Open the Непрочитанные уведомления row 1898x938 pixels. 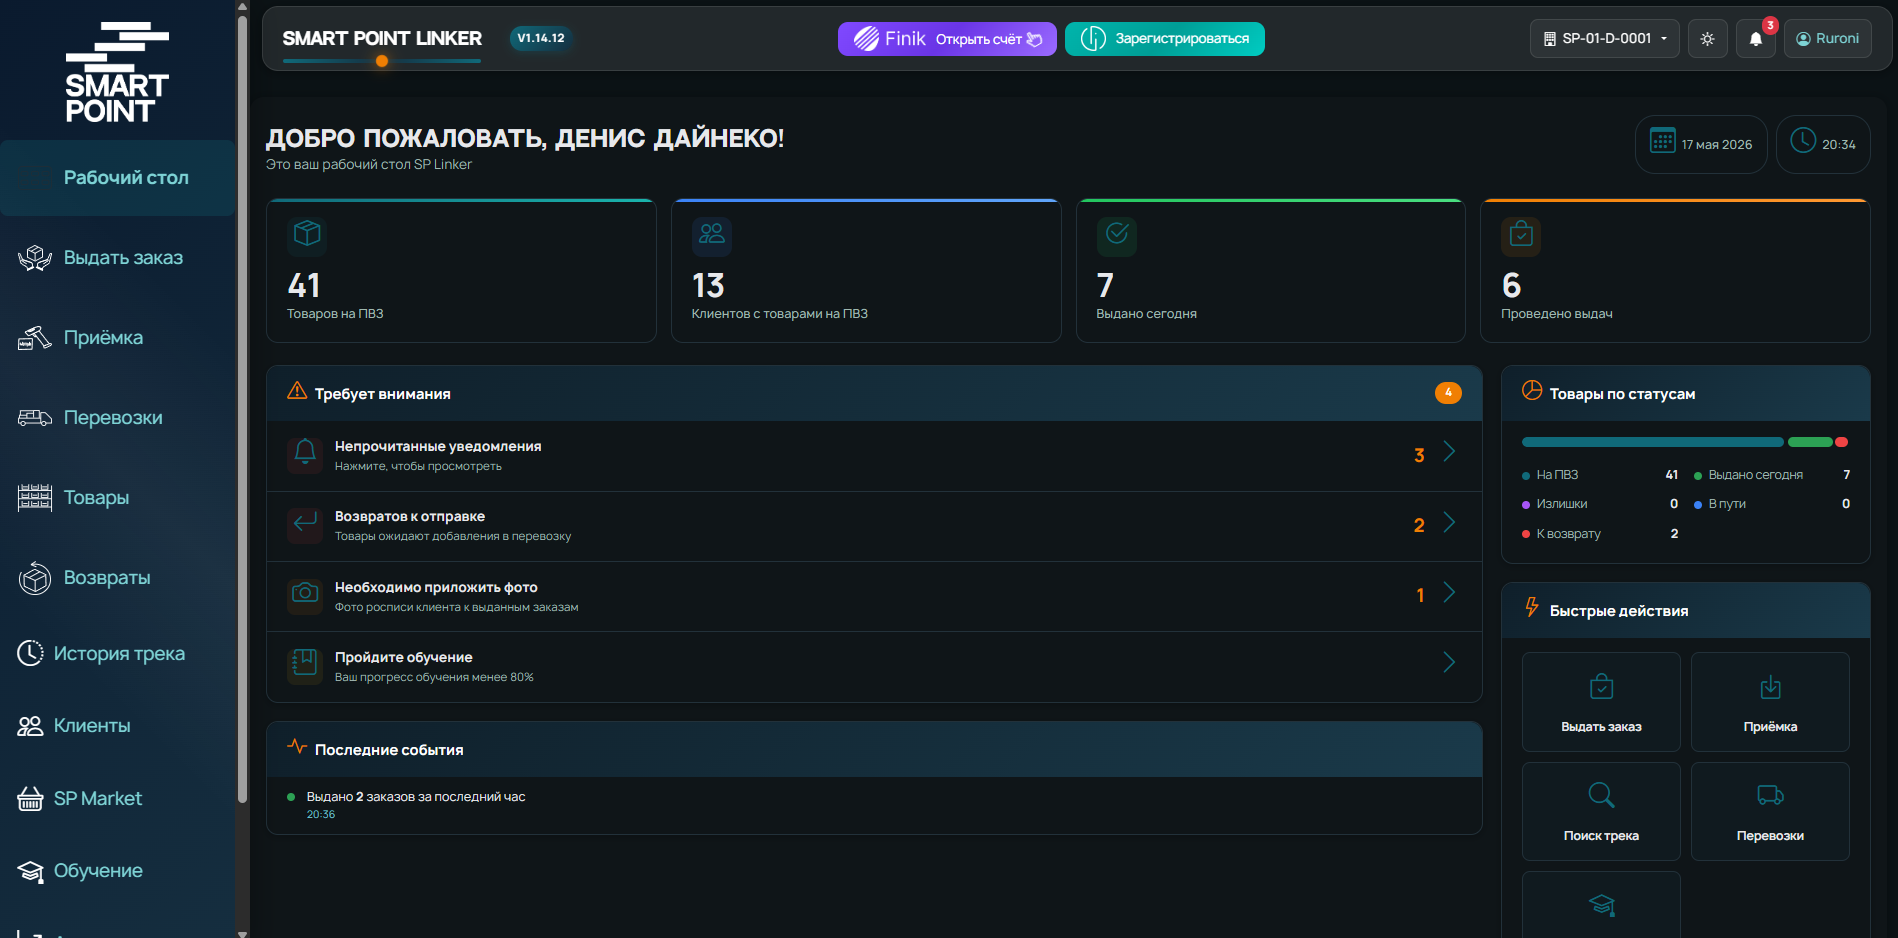874,456
